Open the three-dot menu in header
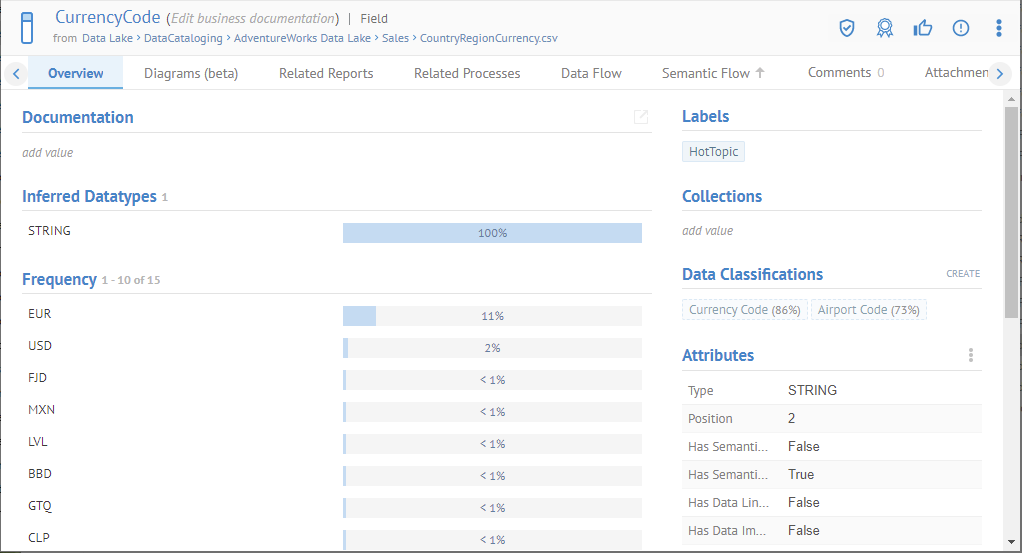The height and width of the screenshot is (553, 1022). pyautogui.click(x=999, y=28)
